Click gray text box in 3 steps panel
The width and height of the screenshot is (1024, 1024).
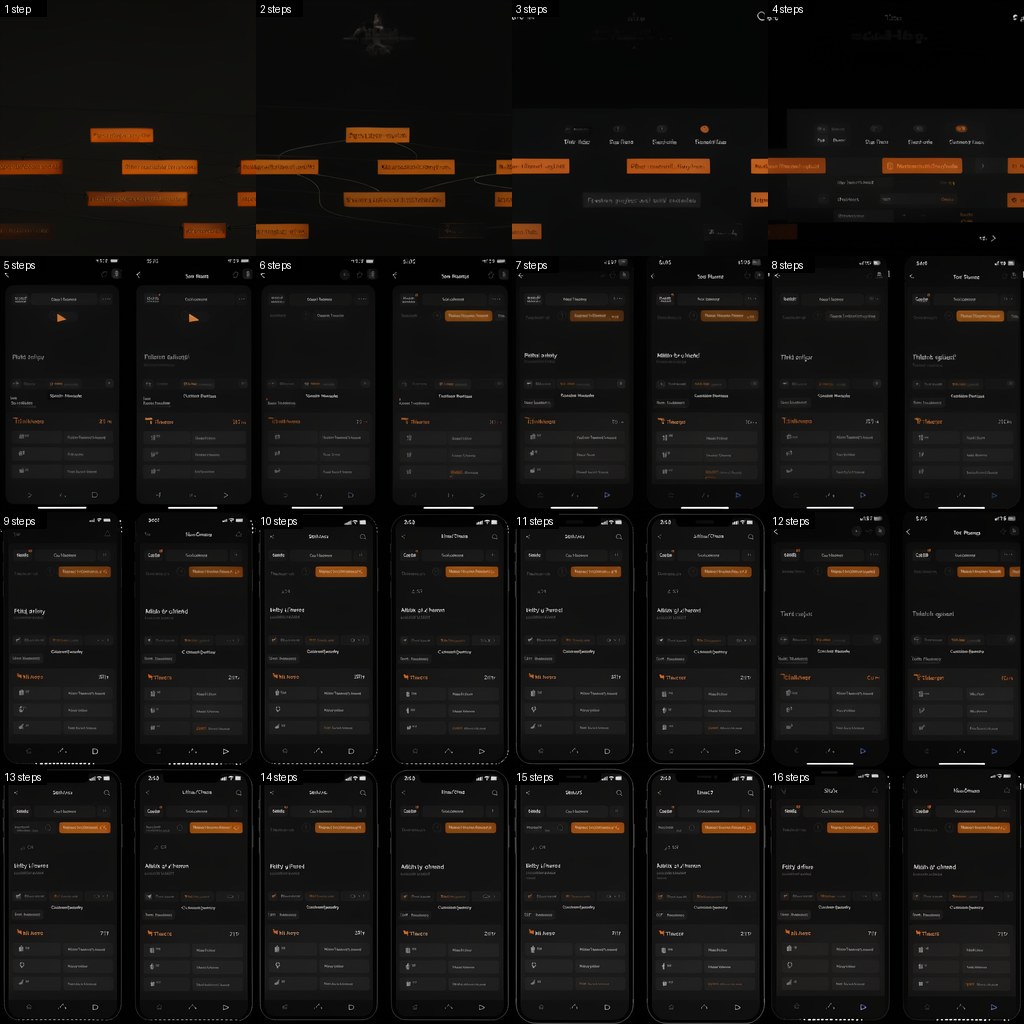pyautogui.click(x=641, y=200)
